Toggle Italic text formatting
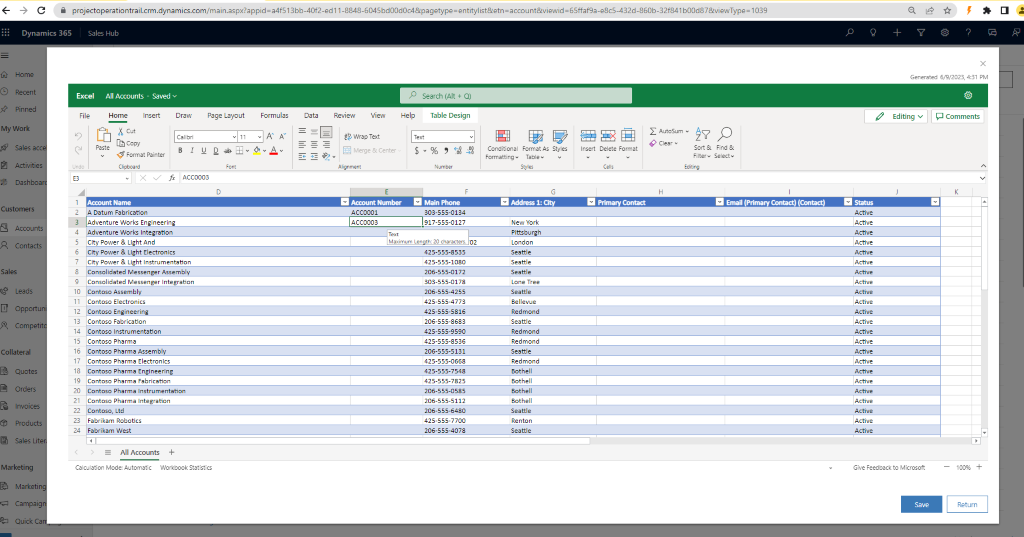The width and height of the screenshot is (1024, 537). [x=192, y=151]
